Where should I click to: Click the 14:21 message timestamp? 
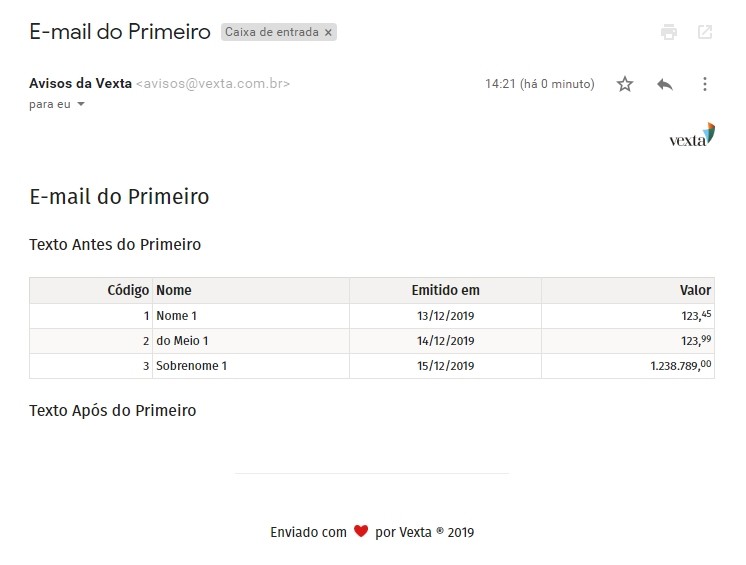point(539,84)
